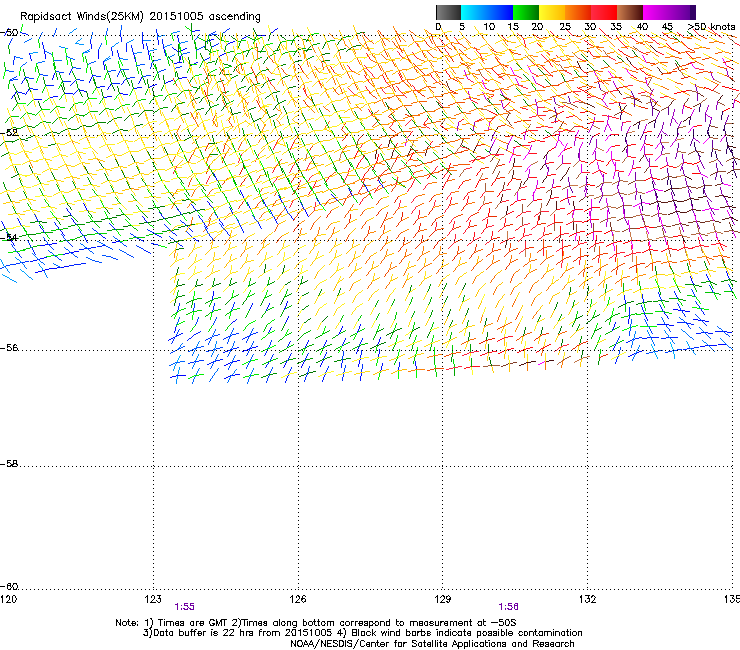The image size is (740, 650).
Task: Click the red 30-35 knots legend segment
Action: 604,12
